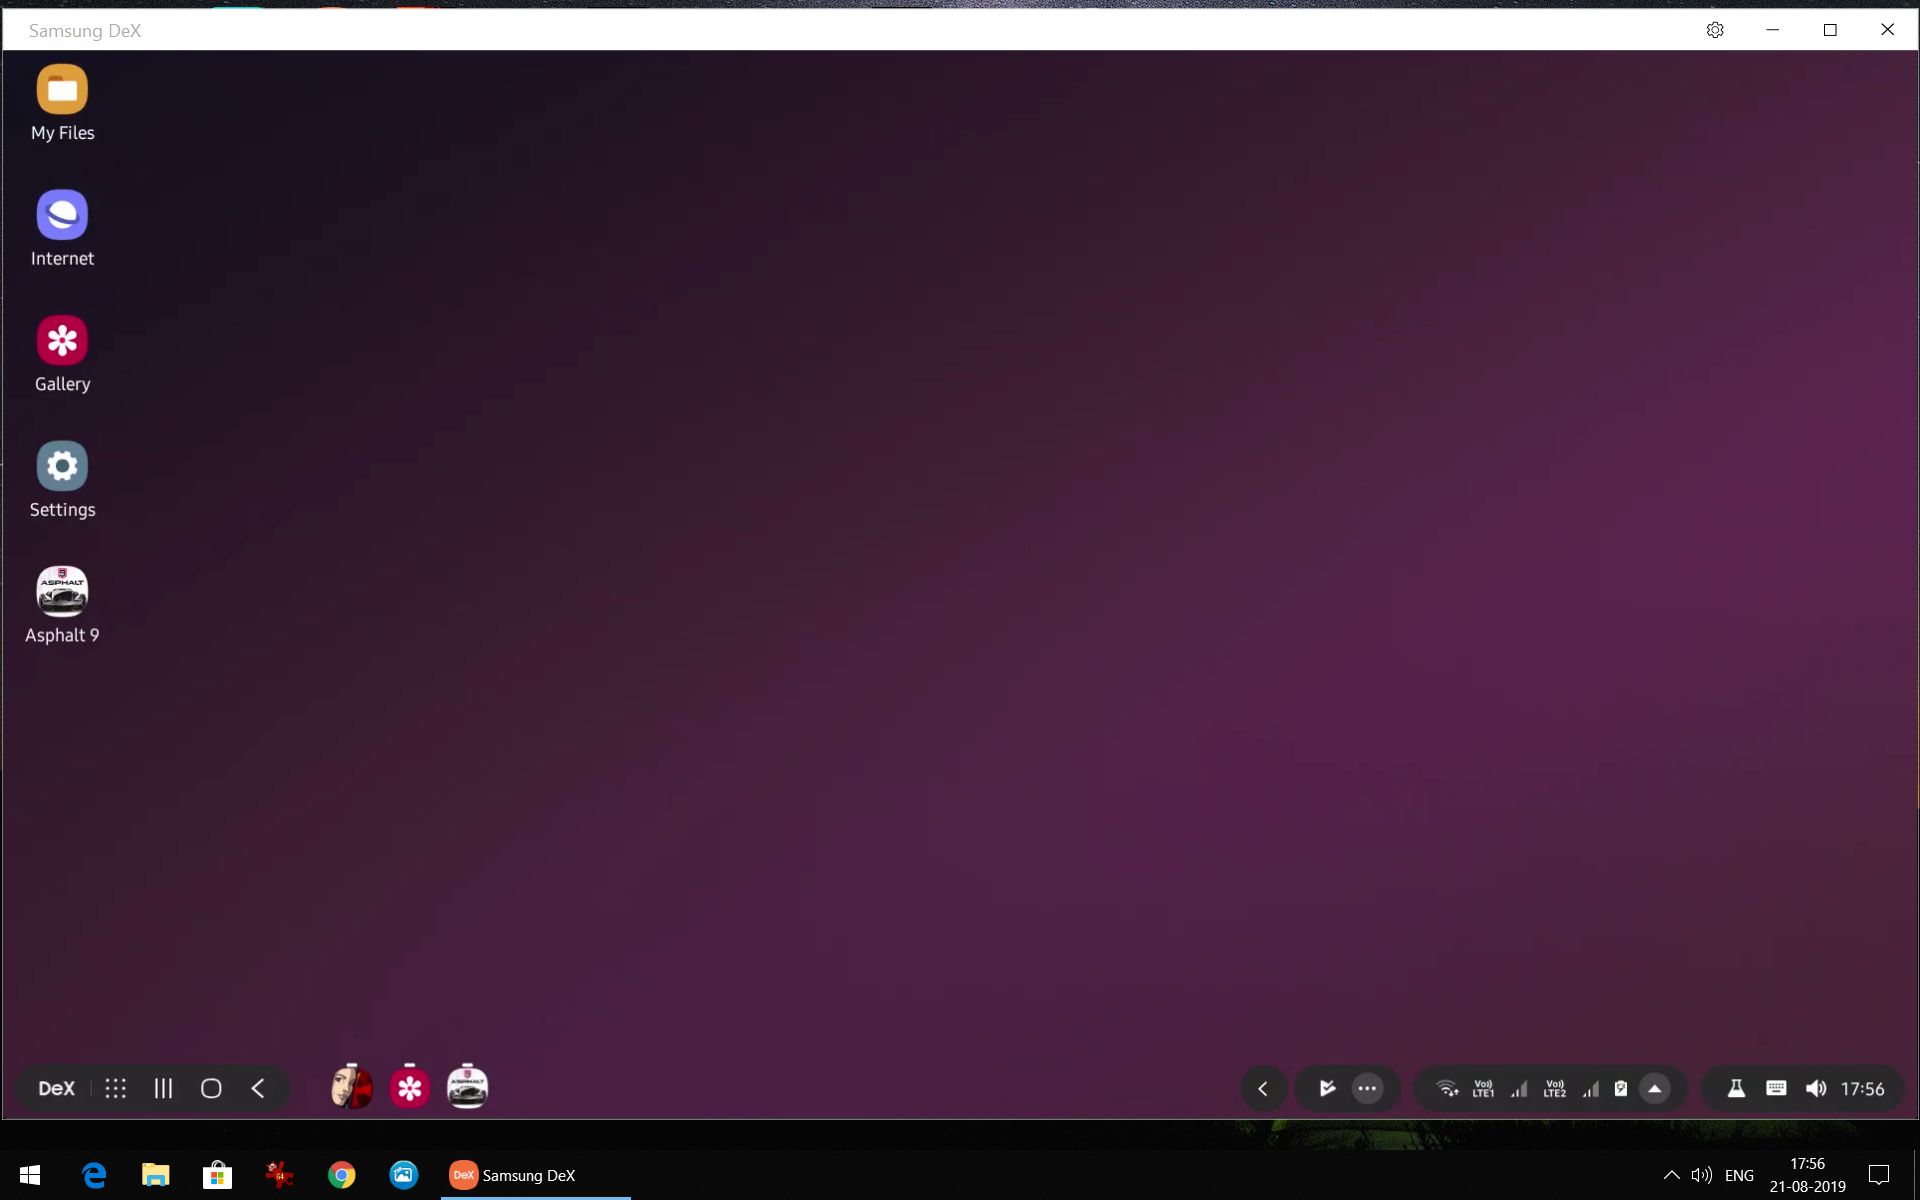Collapse the notification icons tray
This screenshot has height=1200, width=1920.
click(x=1263, y=1089)
